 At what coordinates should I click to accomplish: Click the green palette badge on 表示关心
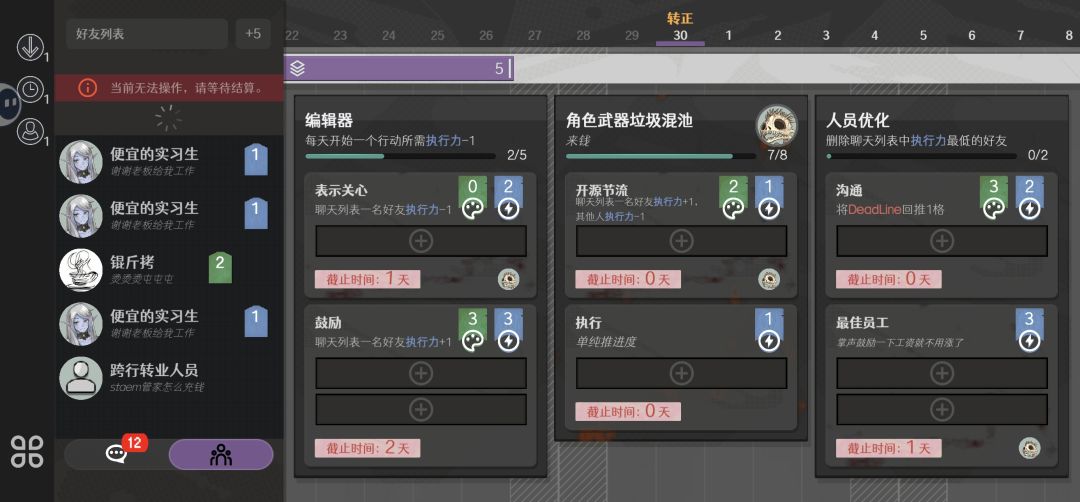[x=472, y=198]
